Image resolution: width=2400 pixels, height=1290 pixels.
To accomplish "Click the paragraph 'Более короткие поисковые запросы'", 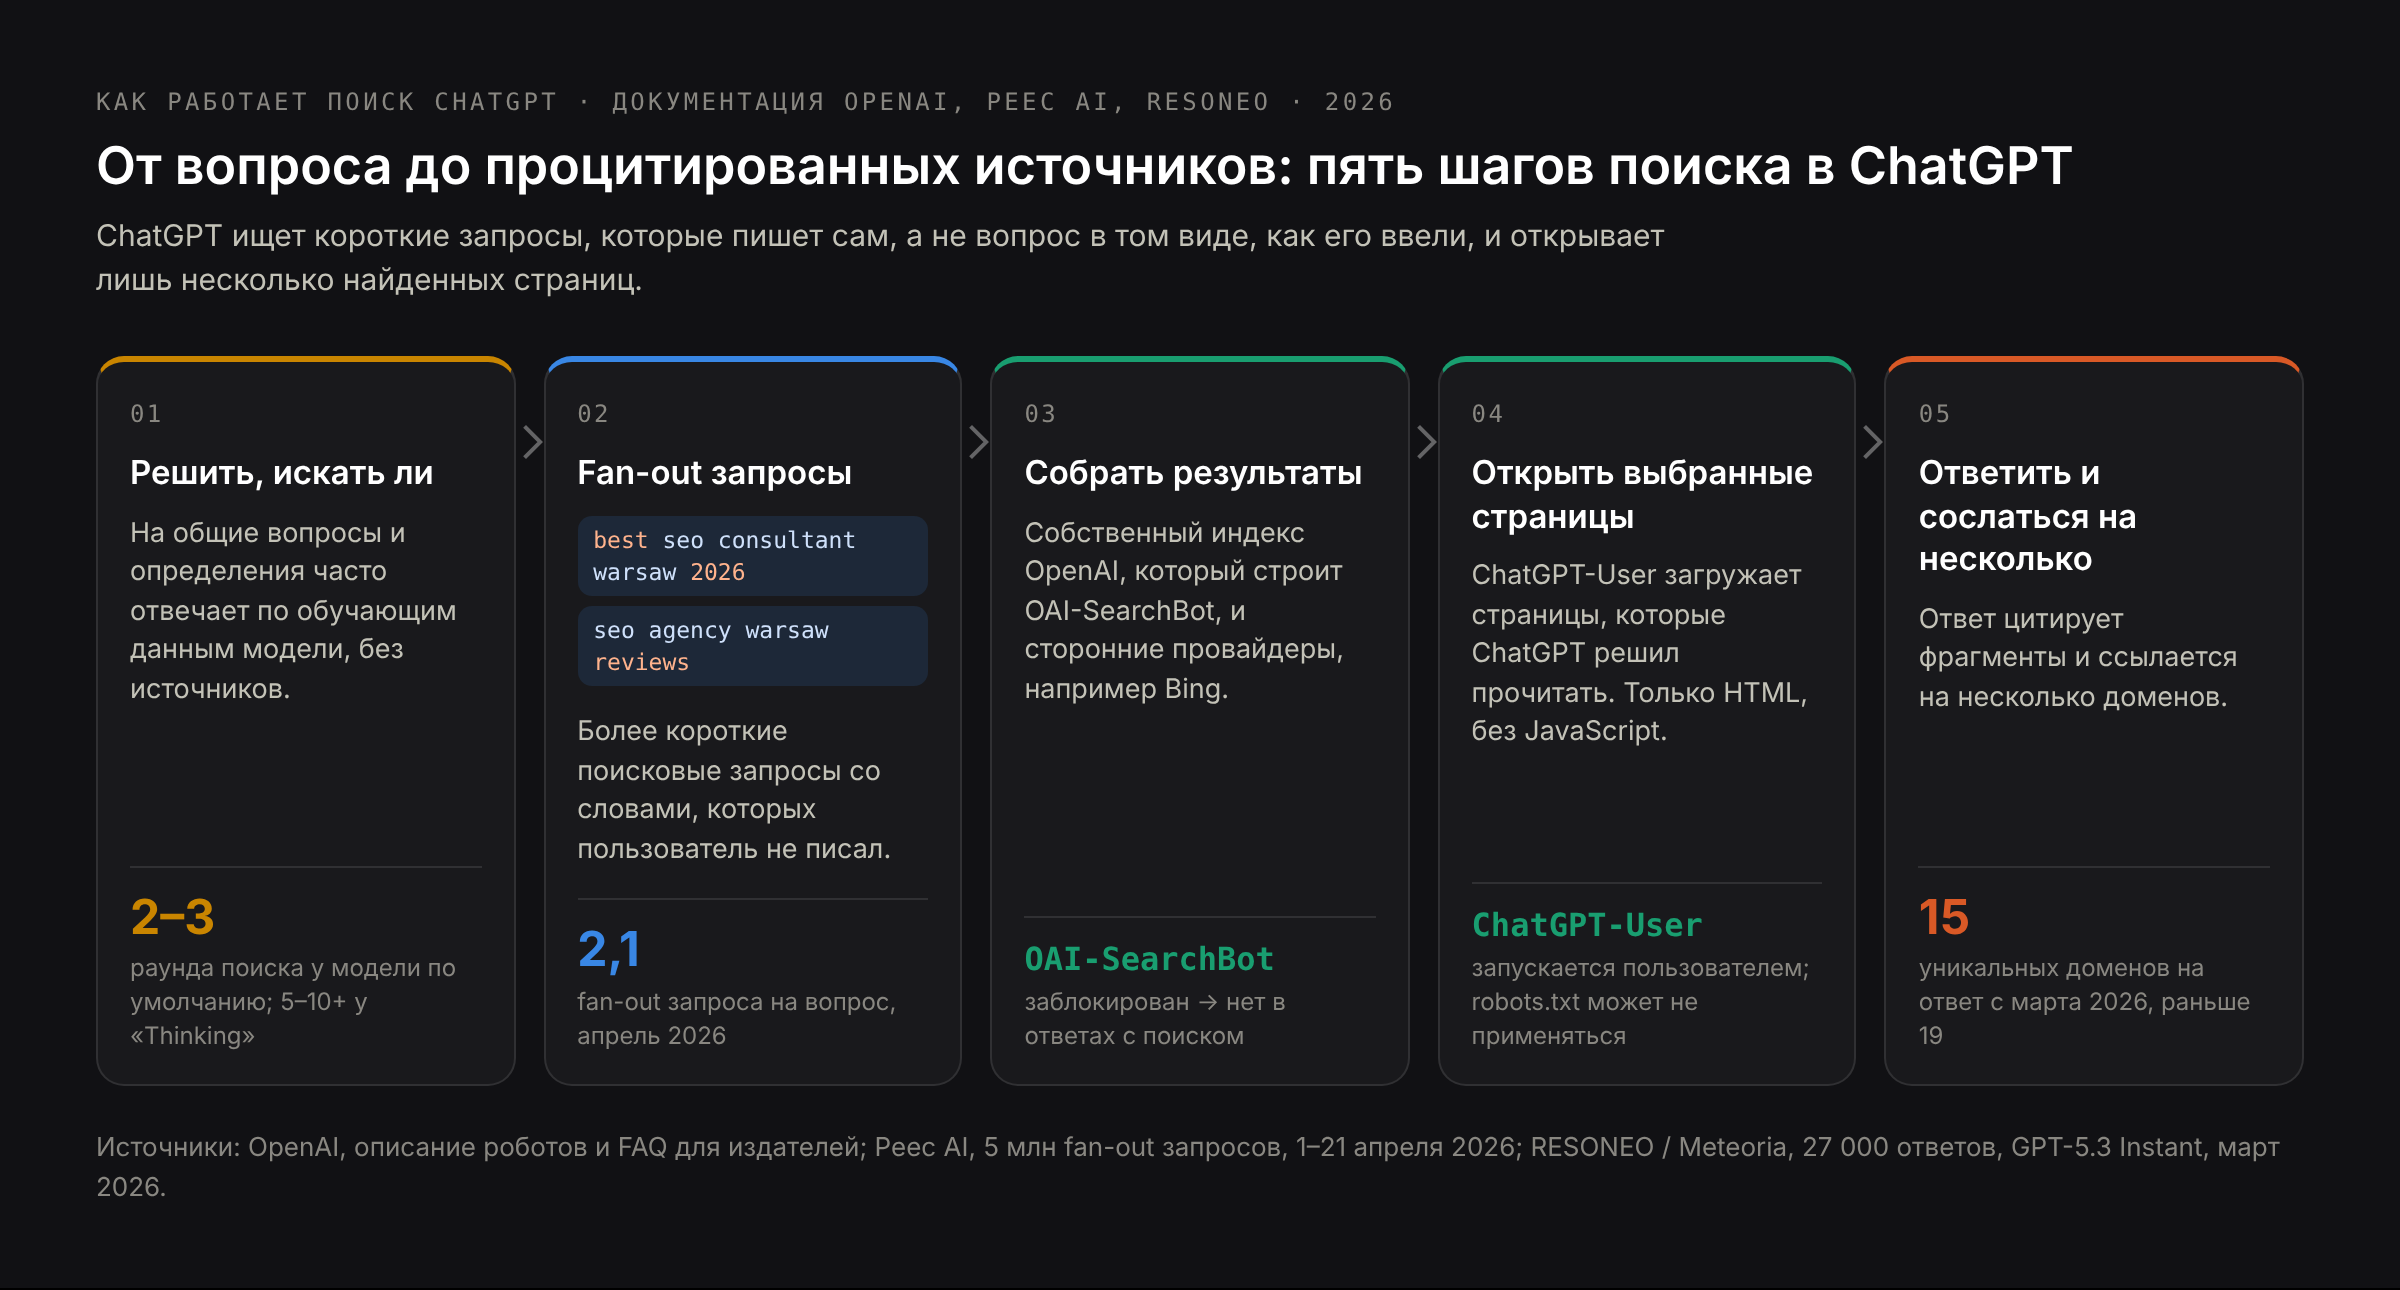I will tap(733, 789).
